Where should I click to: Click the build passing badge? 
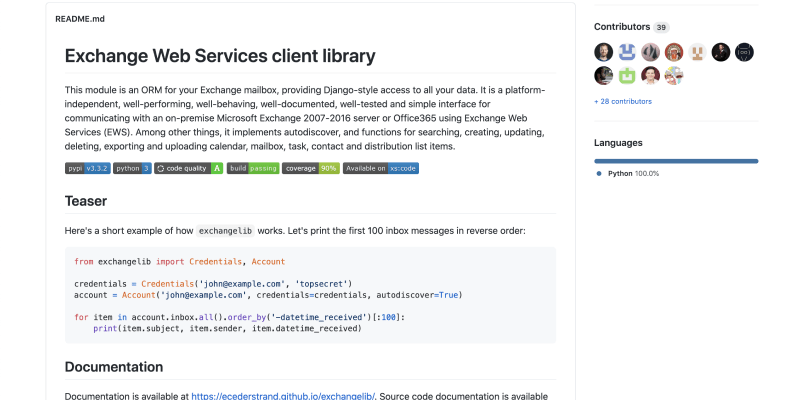[253, 169]
